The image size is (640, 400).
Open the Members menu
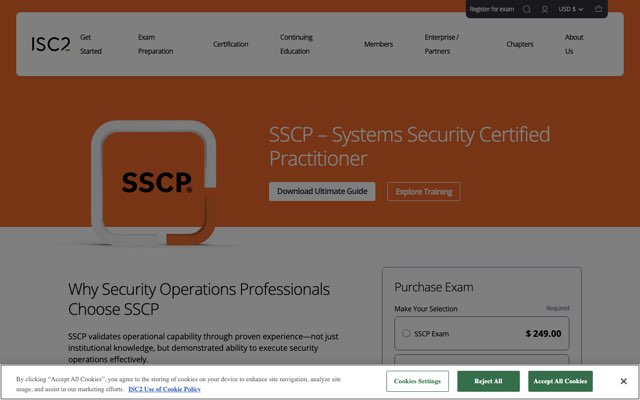click(x=378, y=44)
